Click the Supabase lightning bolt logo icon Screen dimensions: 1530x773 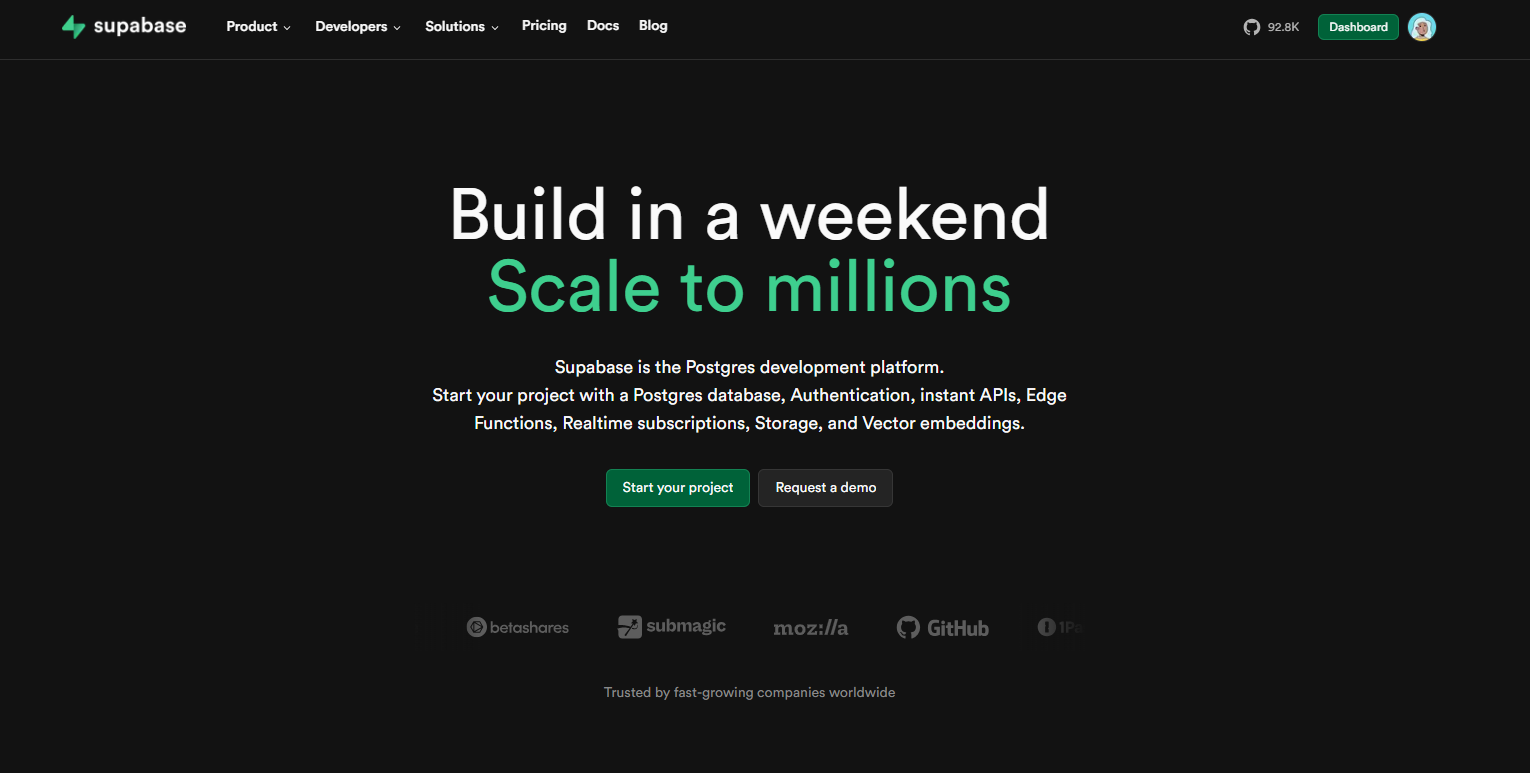[x=73, y=27]
